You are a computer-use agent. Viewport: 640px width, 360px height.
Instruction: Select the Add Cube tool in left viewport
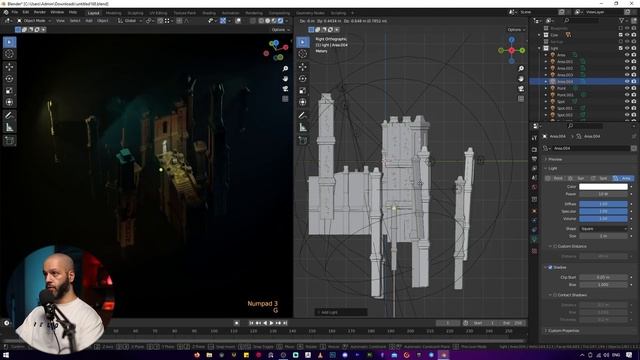click(9, 140)
